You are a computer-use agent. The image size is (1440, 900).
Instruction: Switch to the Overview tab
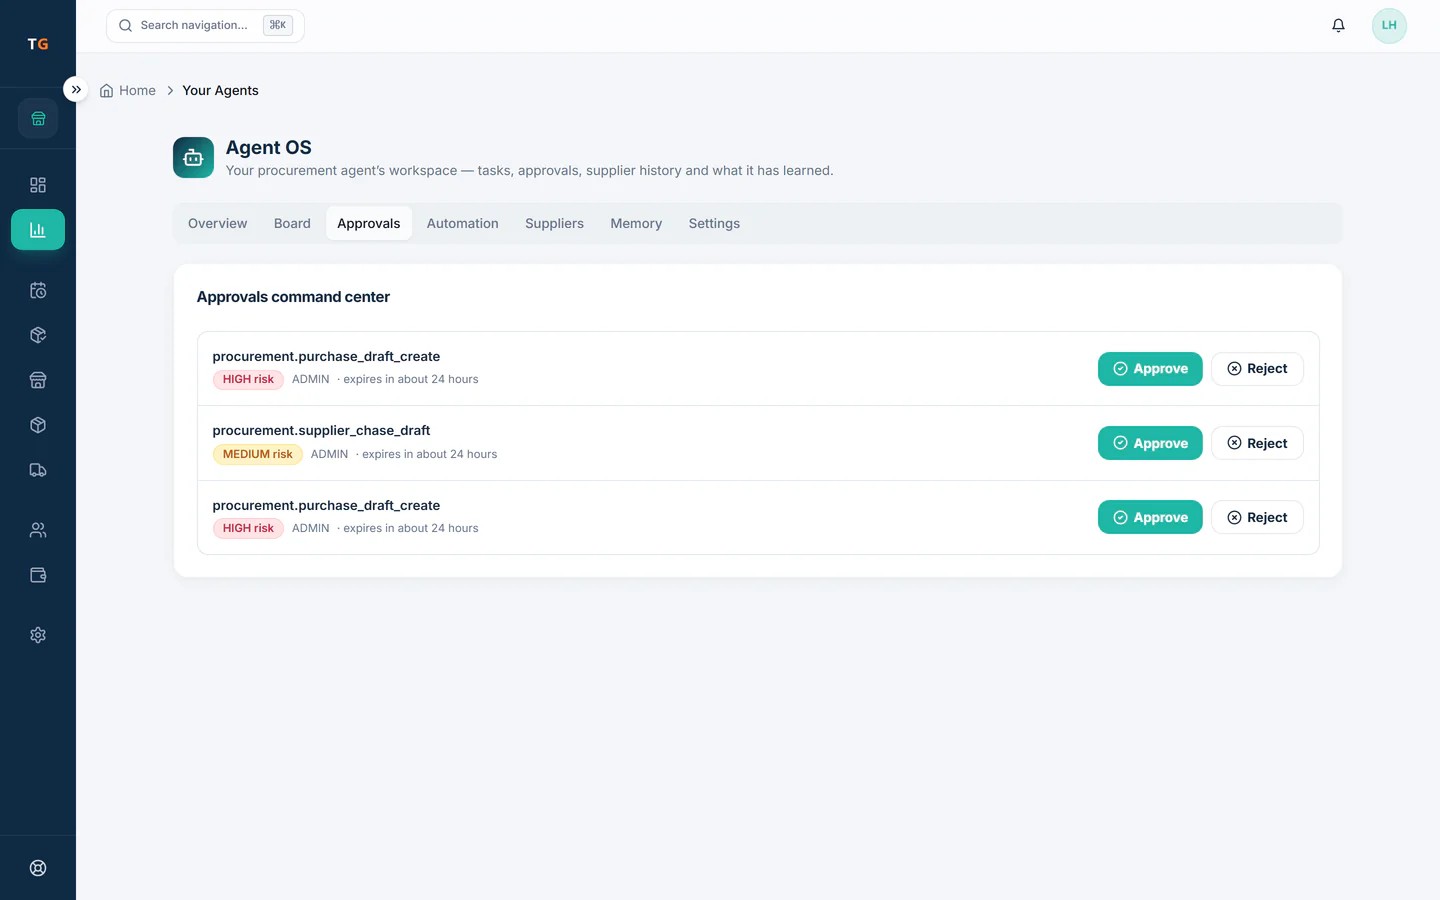click(x=217, y=224)
